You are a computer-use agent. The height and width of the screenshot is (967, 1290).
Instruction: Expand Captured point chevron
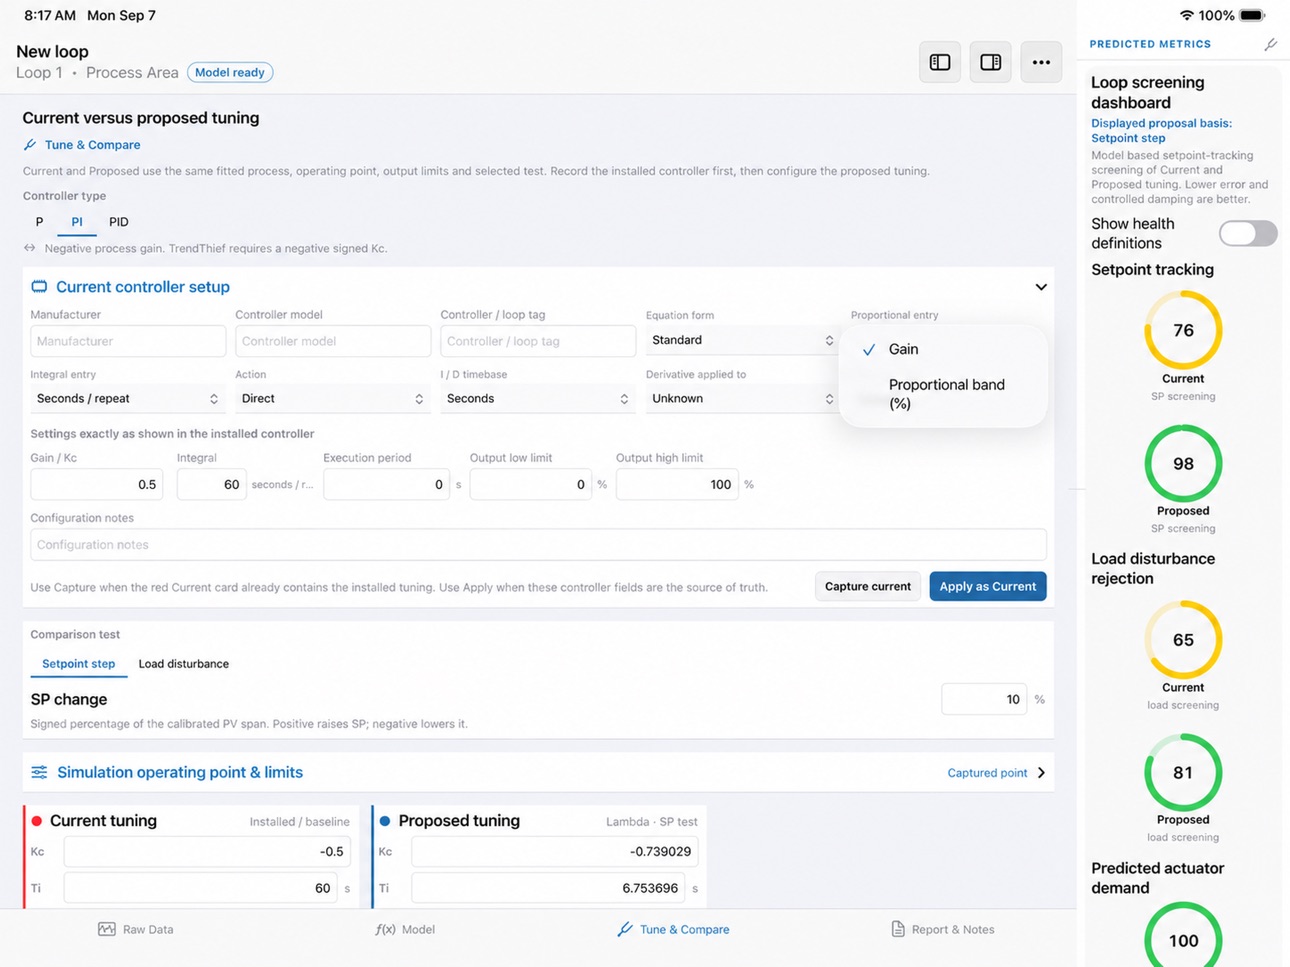(1041, 773)
